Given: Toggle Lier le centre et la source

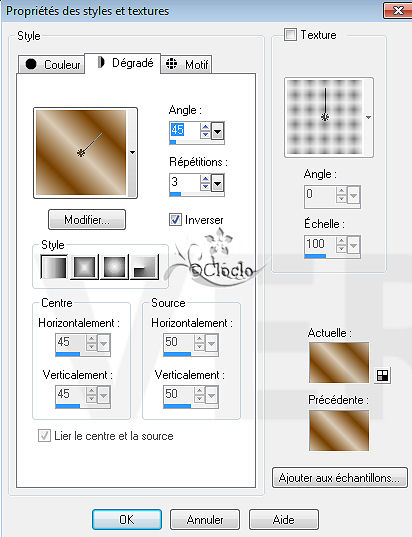Looking at the screenshot, I should pyautogui.click(x=44, y=436).
